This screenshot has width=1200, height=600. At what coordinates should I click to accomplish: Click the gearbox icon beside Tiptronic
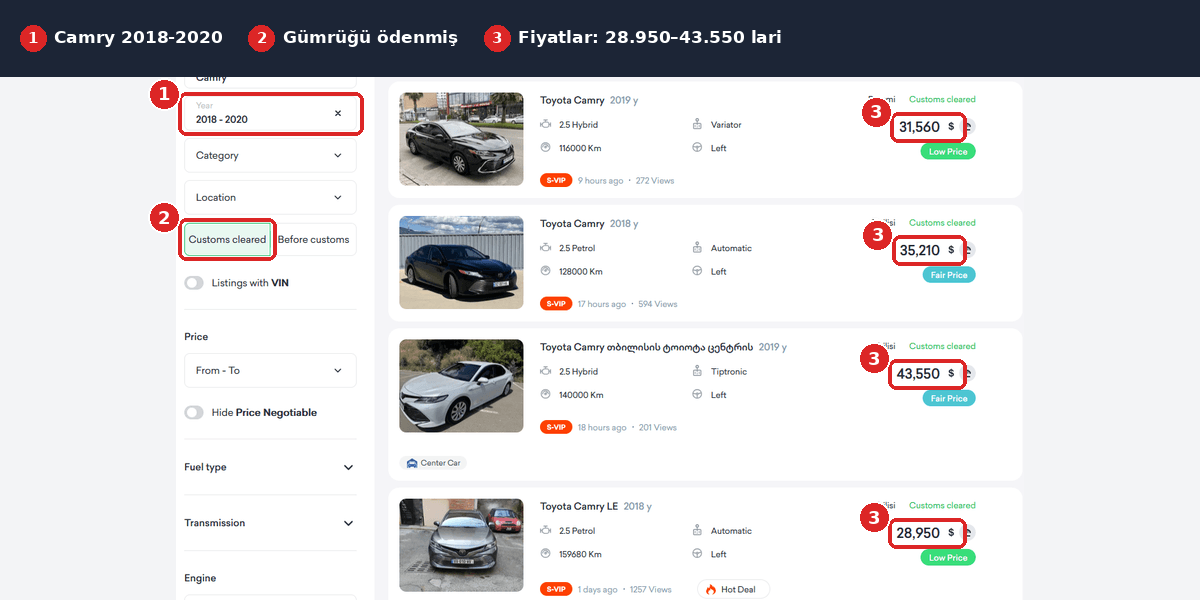(x=697, y=371)
